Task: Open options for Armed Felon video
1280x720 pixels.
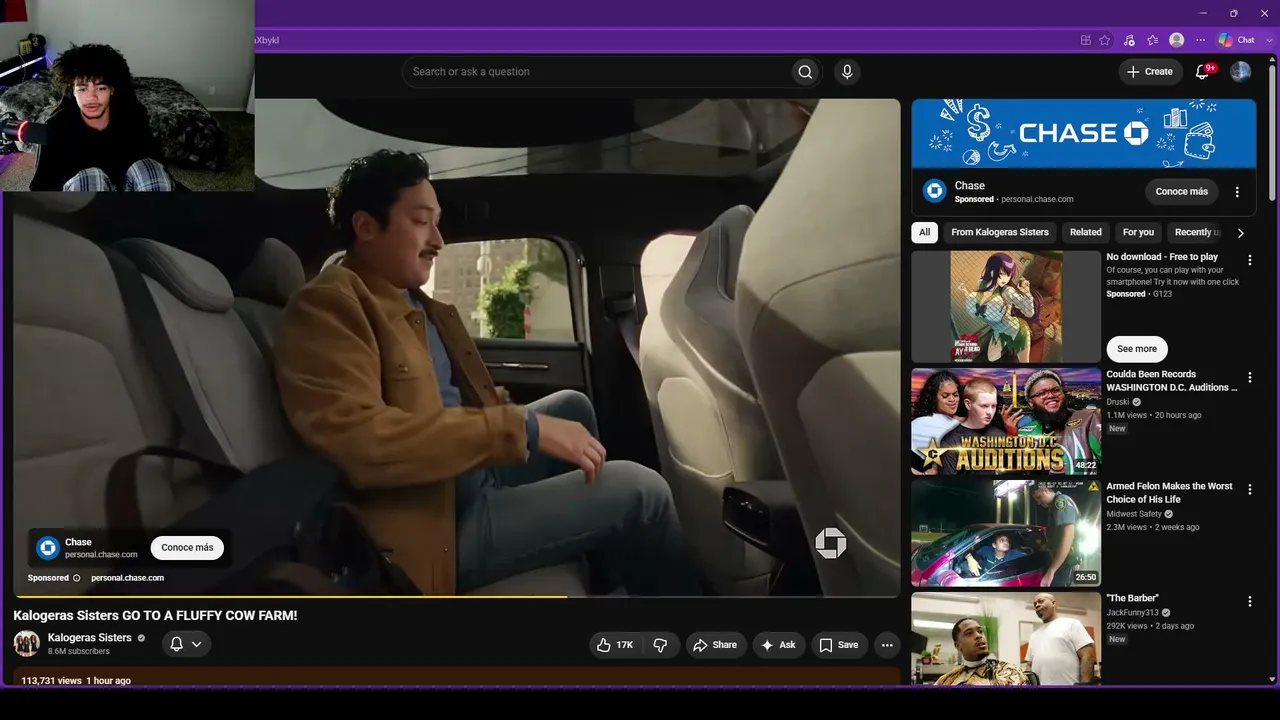Action: point(1249,489)
